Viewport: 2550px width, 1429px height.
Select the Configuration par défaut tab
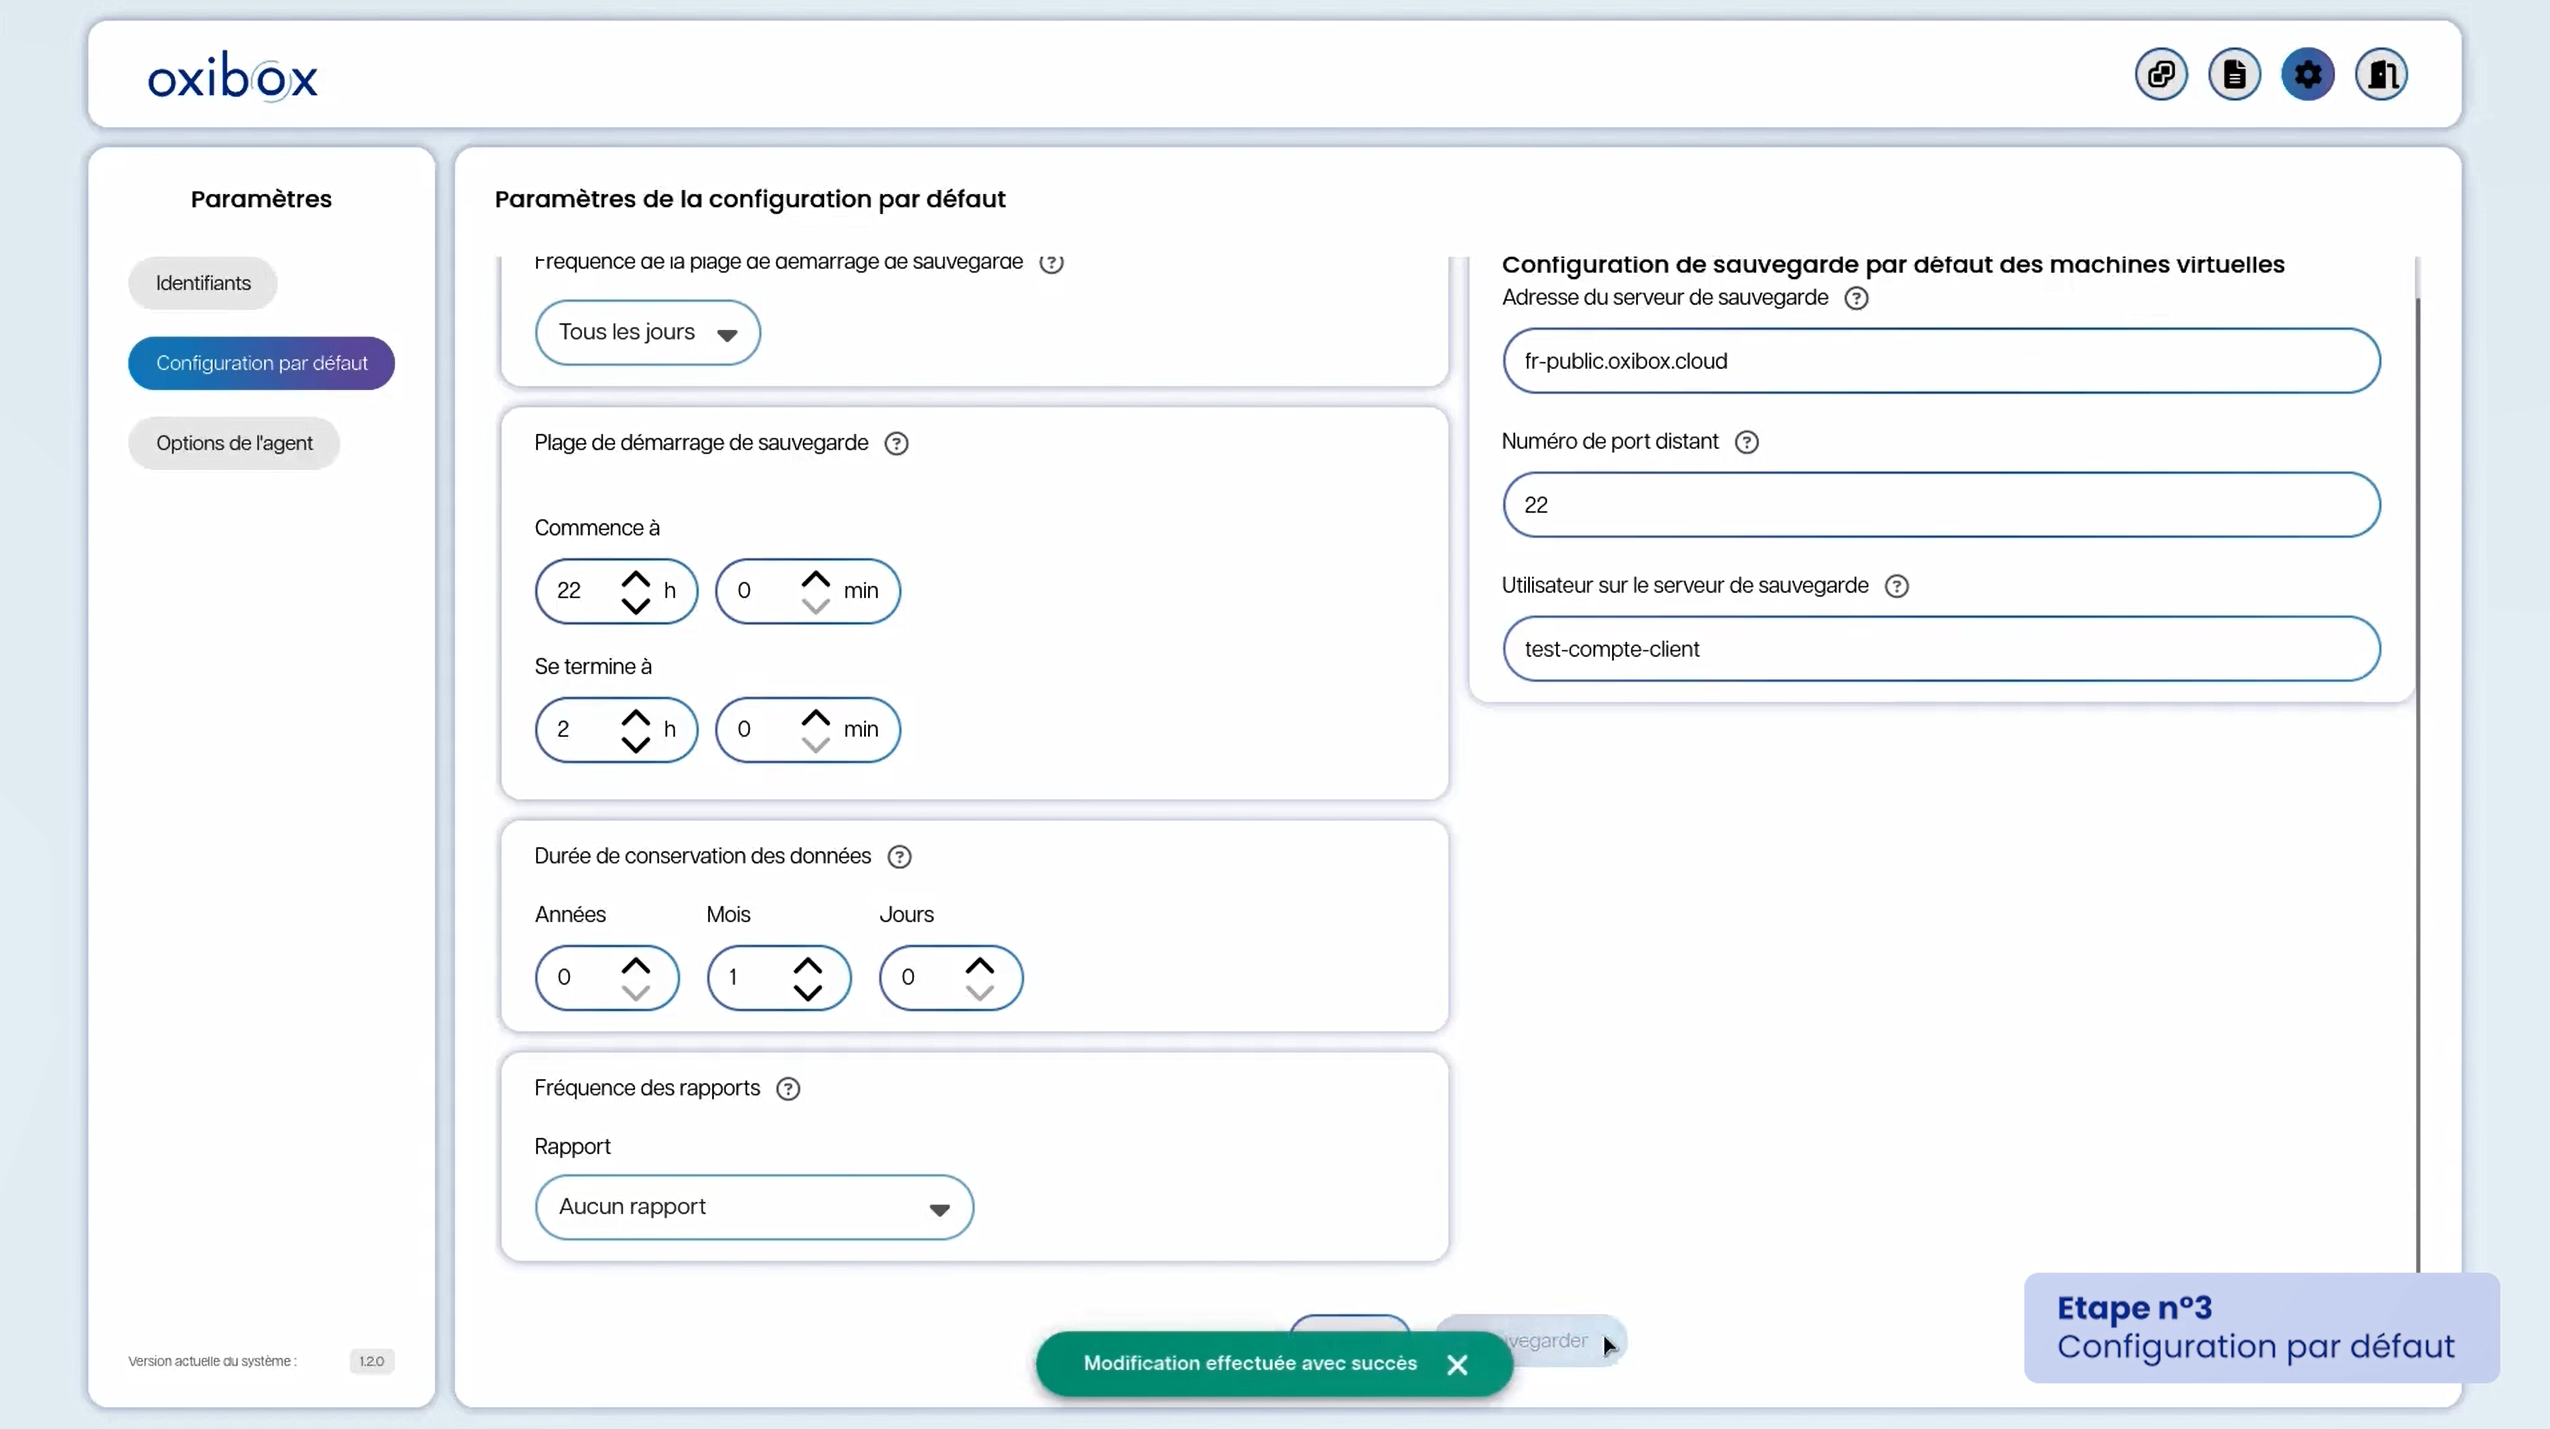(x=261, y=363)
